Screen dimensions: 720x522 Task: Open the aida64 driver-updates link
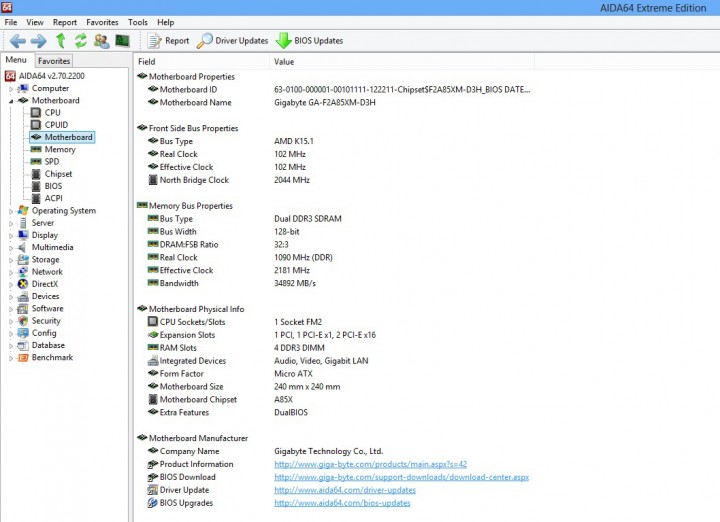[x=345, y=490]
